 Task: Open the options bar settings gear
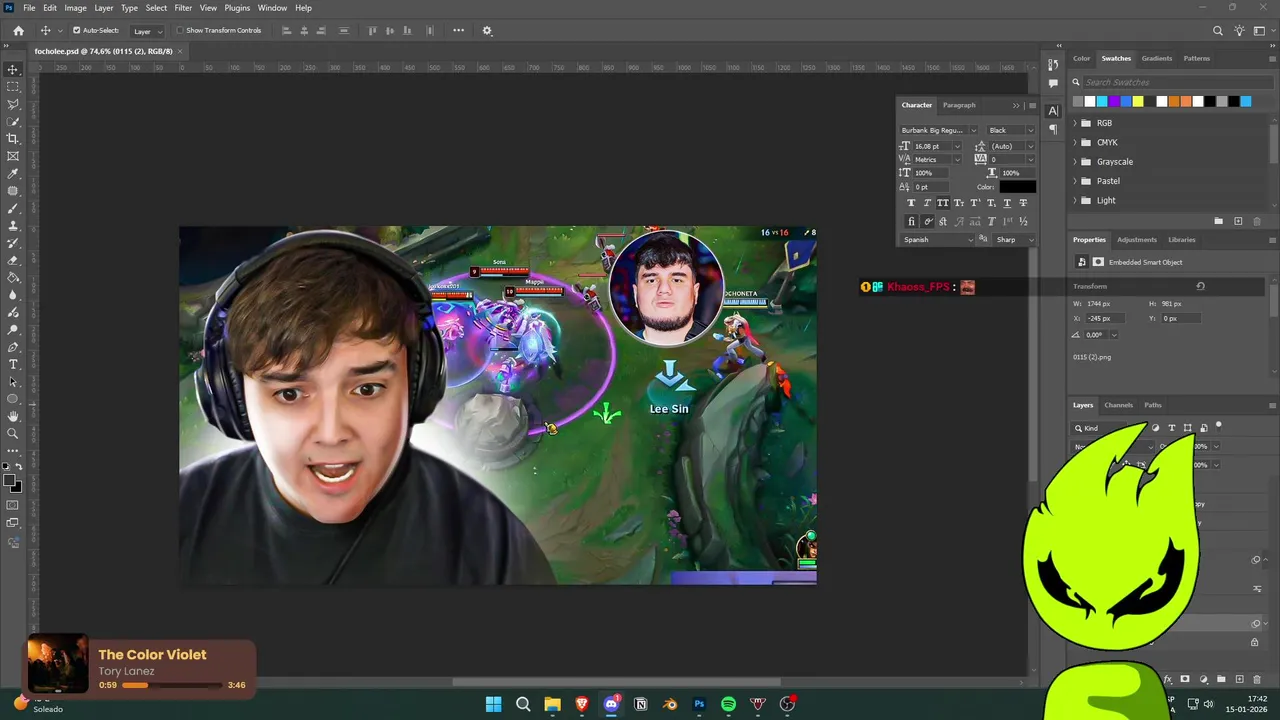coord(487,30)
